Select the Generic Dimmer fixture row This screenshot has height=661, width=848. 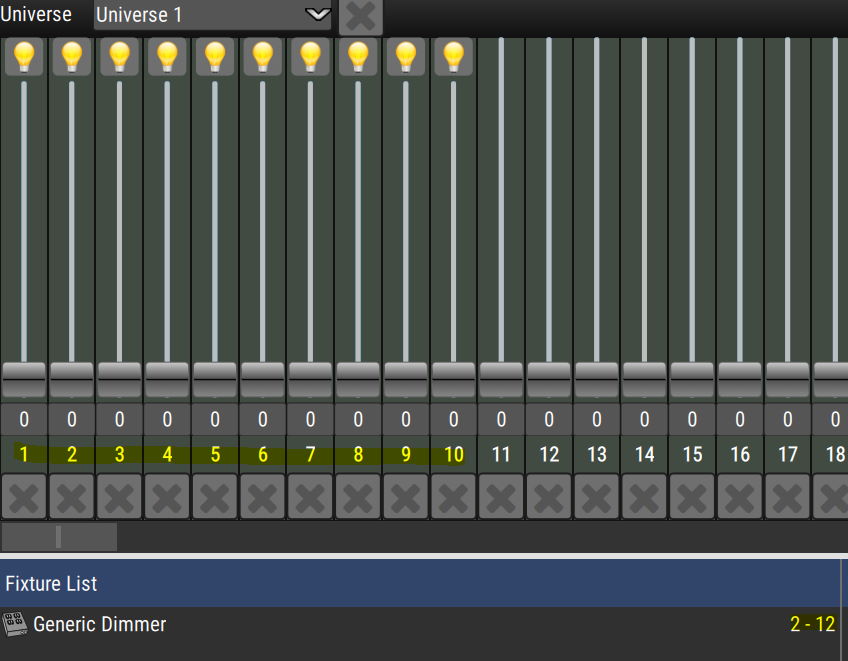(420, 624)
